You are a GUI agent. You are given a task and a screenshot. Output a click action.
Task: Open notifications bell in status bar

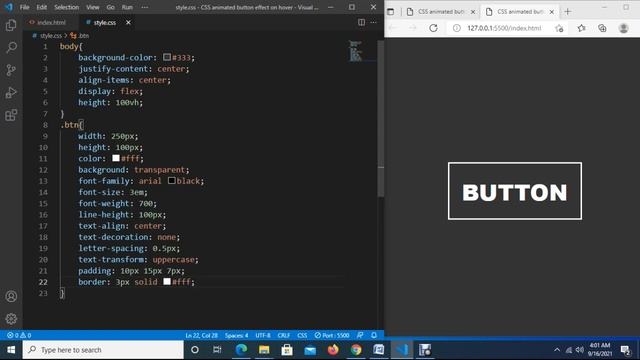374,335
